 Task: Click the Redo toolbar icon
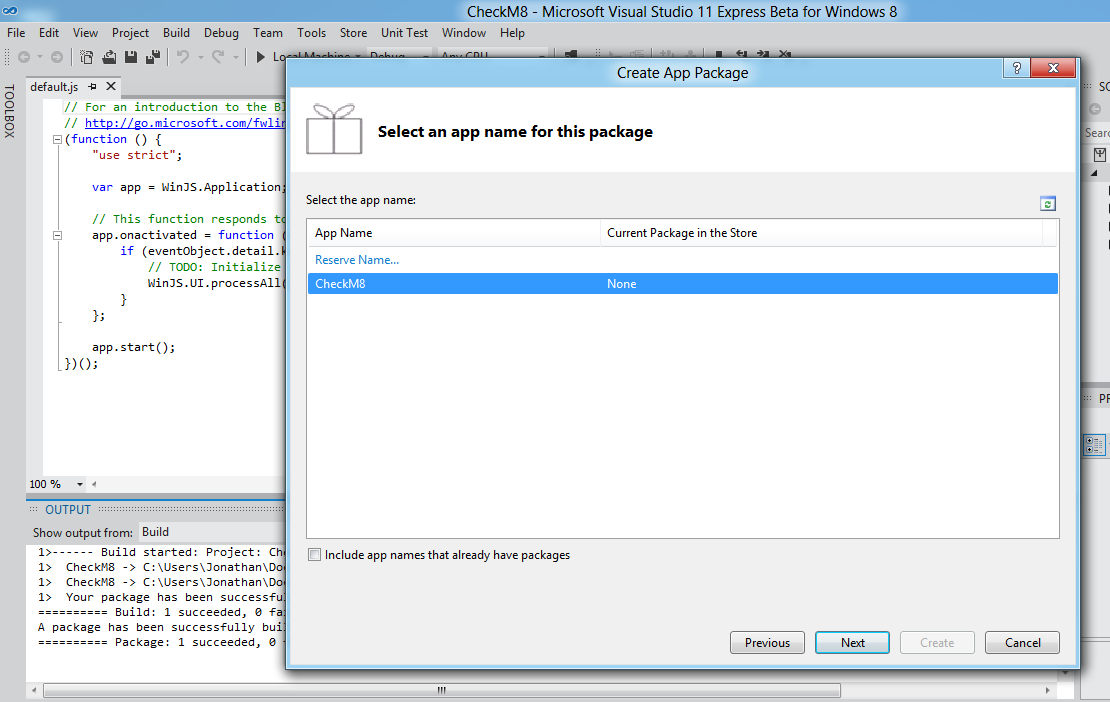[x=218, y=57]
